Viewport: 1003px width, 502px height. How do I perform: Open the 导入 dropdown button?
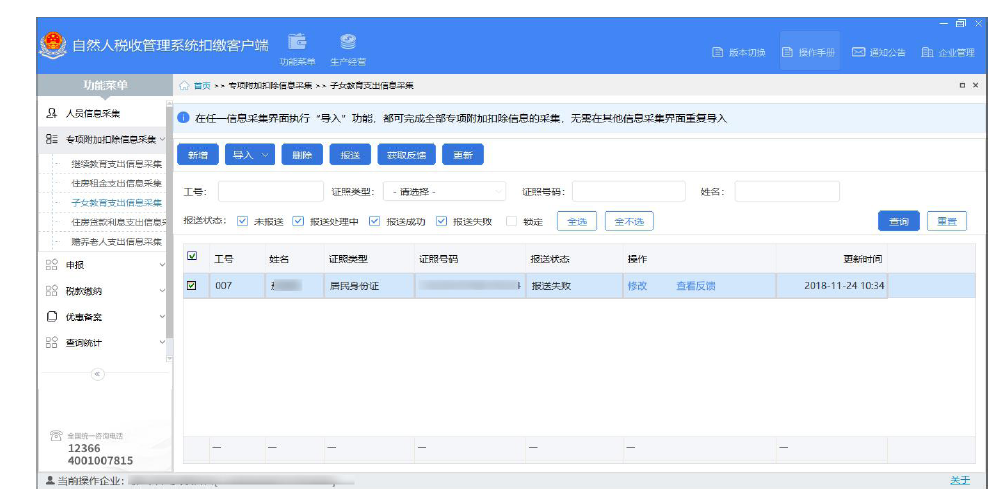250,155
